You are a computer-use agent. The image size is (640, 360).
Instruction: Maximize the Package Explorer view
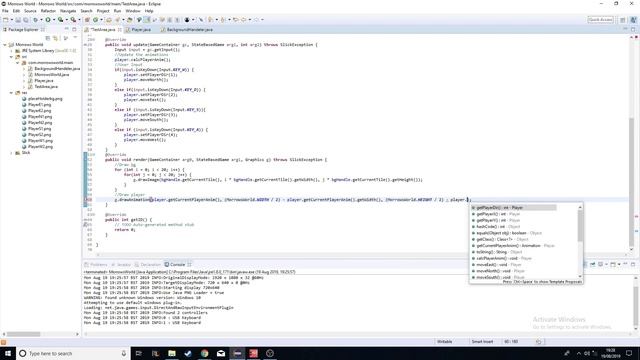[74, 29]
